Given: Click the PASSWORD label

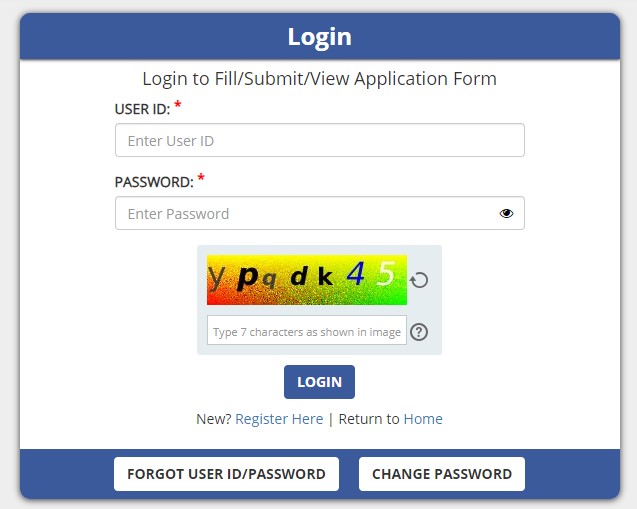Looking at the screenshot, I should click(x=154, y=182).
